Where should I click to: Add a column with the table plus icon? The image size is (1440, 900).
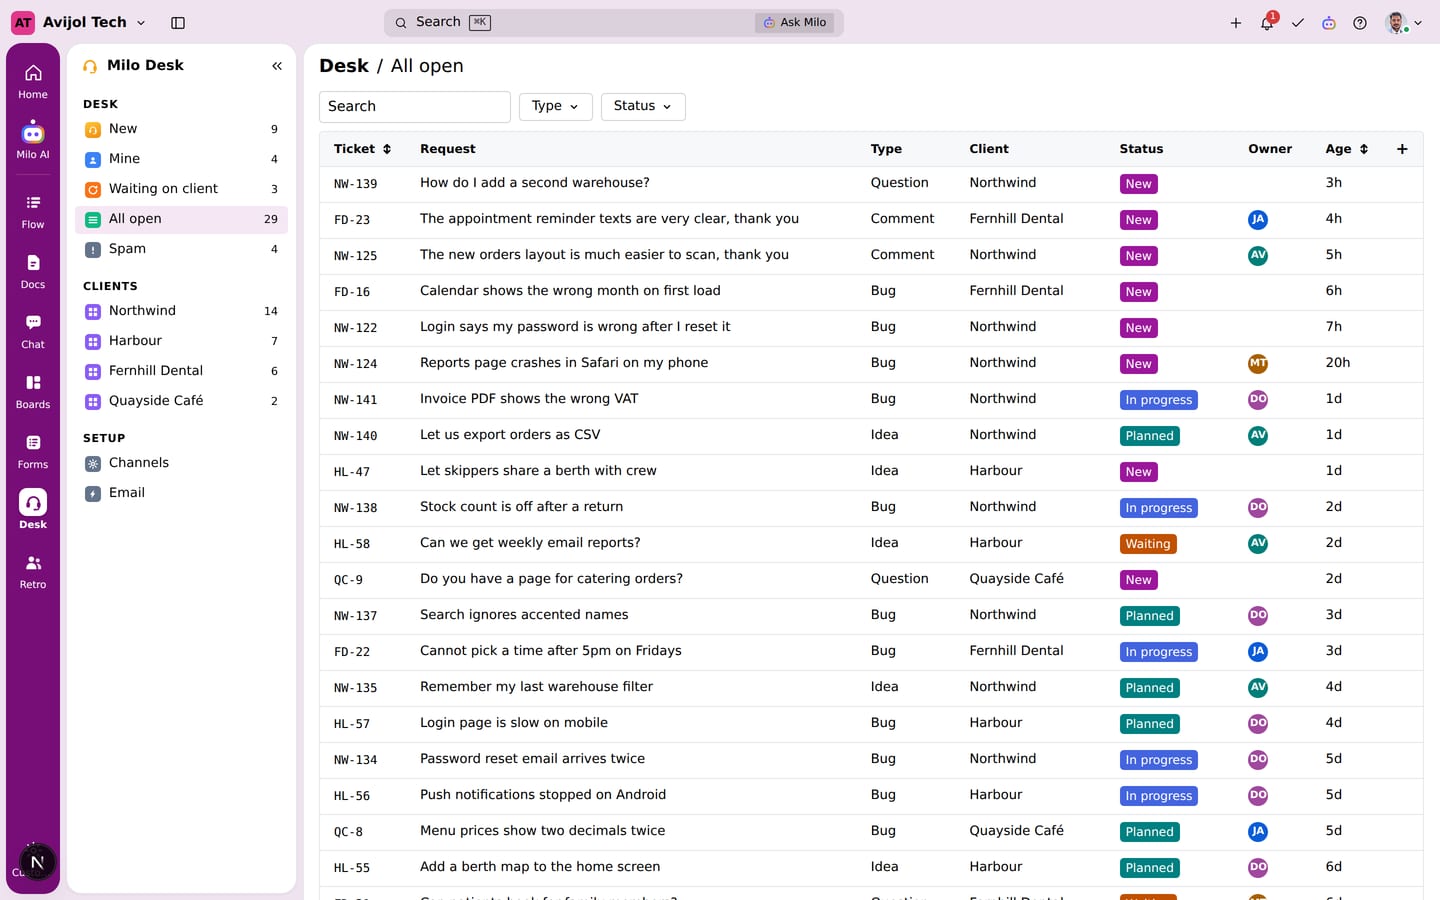pyautogui.click(x=1402, y=149)
